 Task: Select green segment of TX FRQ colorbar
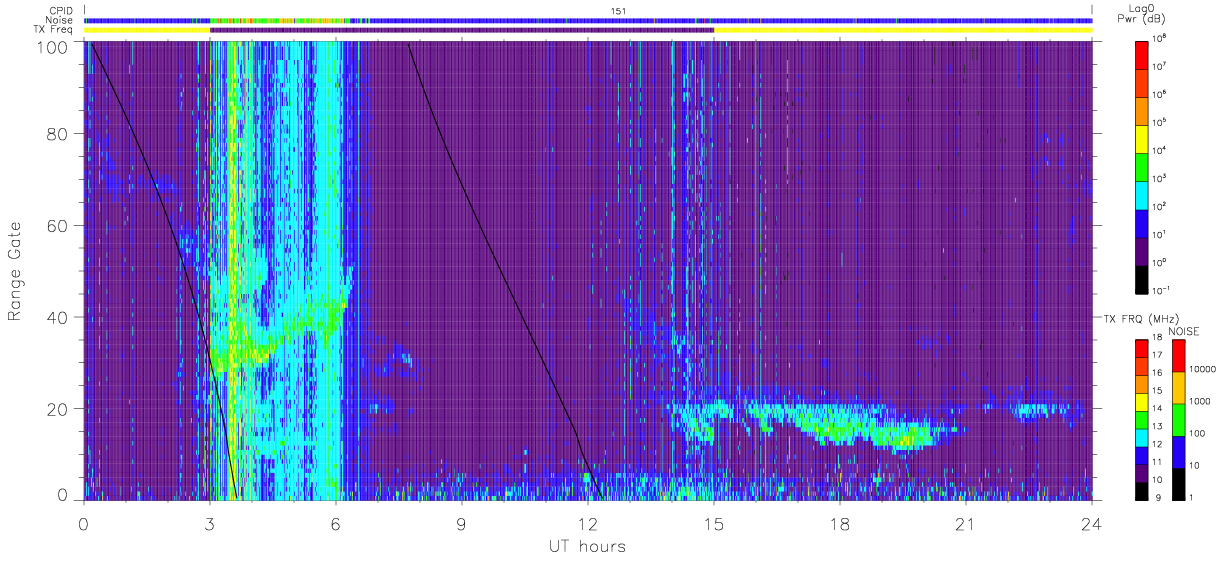pos(1143,420)
